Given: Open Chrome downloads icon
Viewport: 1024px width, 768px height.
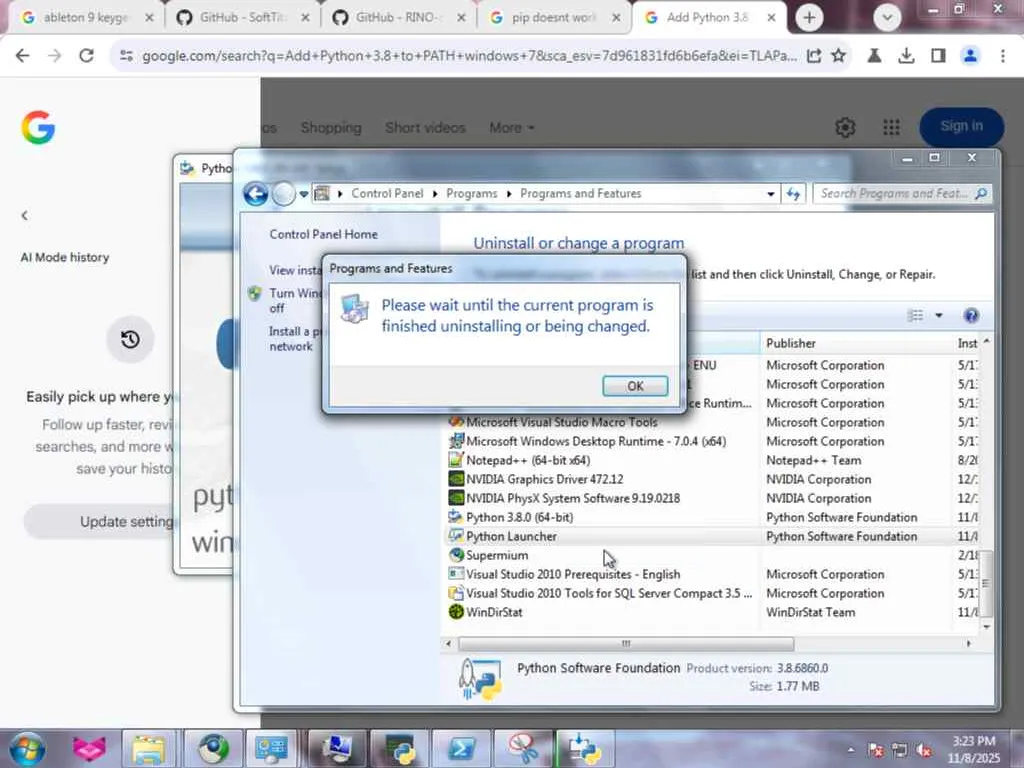Looking at the screenshot, I should 906,56.
